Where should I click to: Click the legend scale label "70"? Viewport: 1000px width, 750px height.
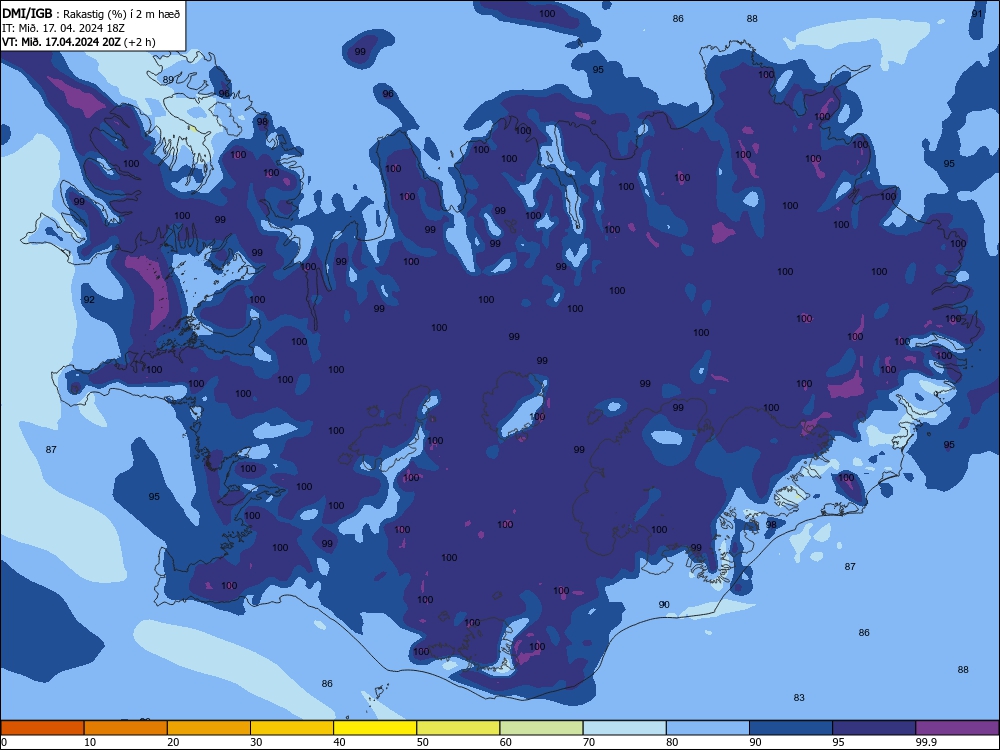589,742
